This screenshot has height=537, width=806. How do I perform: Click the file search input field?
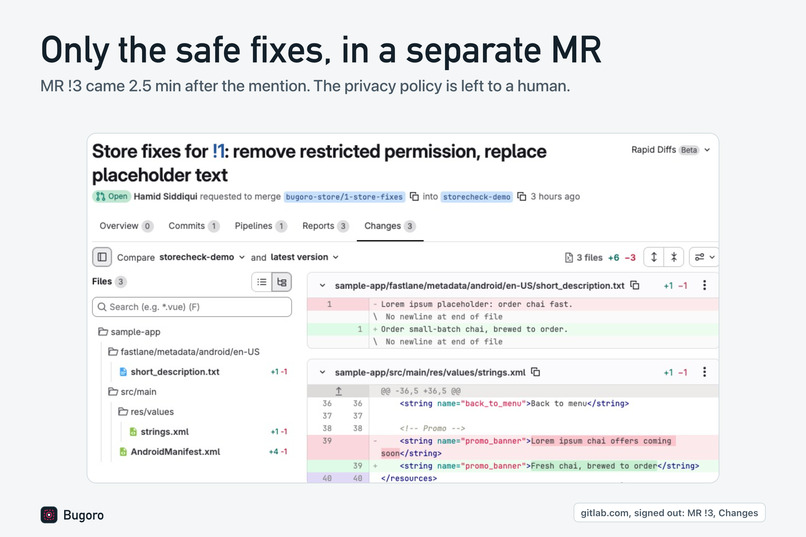click(192, 307)
